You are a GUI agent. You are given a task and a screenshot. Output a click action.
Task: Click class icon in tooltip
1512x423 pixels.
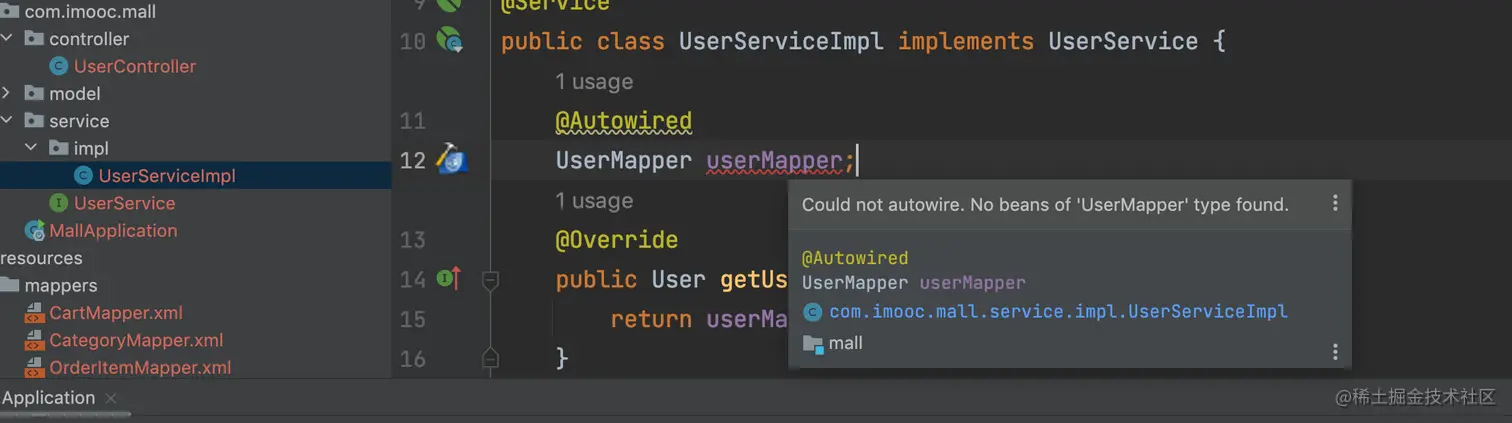[812, 311]
